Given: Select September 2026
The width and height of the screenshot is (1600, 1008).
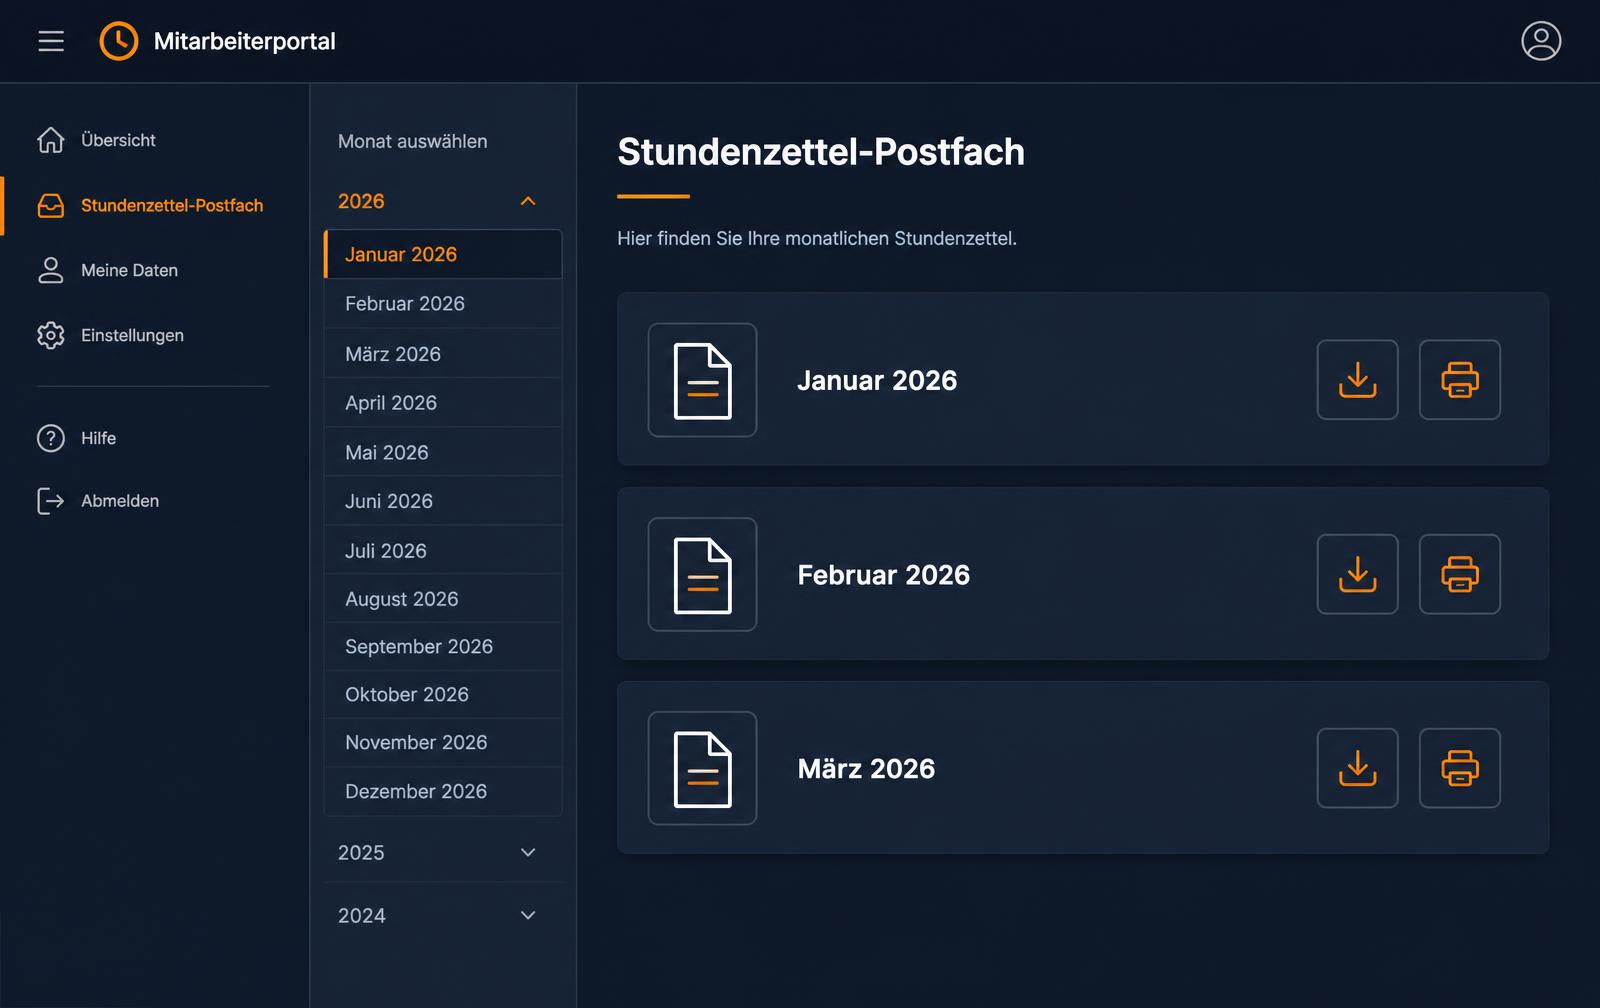Looking at the screenshot, I should tap(443, 647).
